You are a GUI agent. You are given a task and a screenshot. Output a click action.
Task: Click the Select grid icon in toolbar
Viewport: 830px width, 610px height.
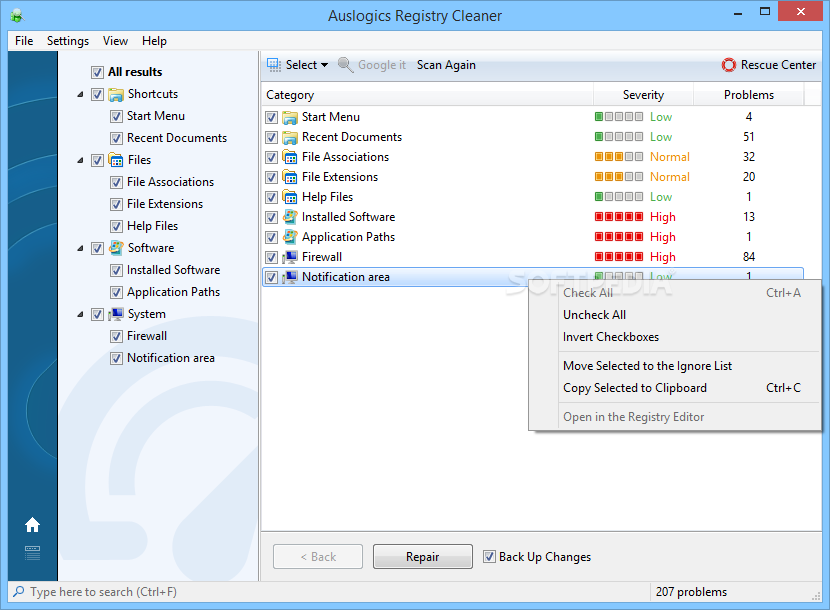274,65
